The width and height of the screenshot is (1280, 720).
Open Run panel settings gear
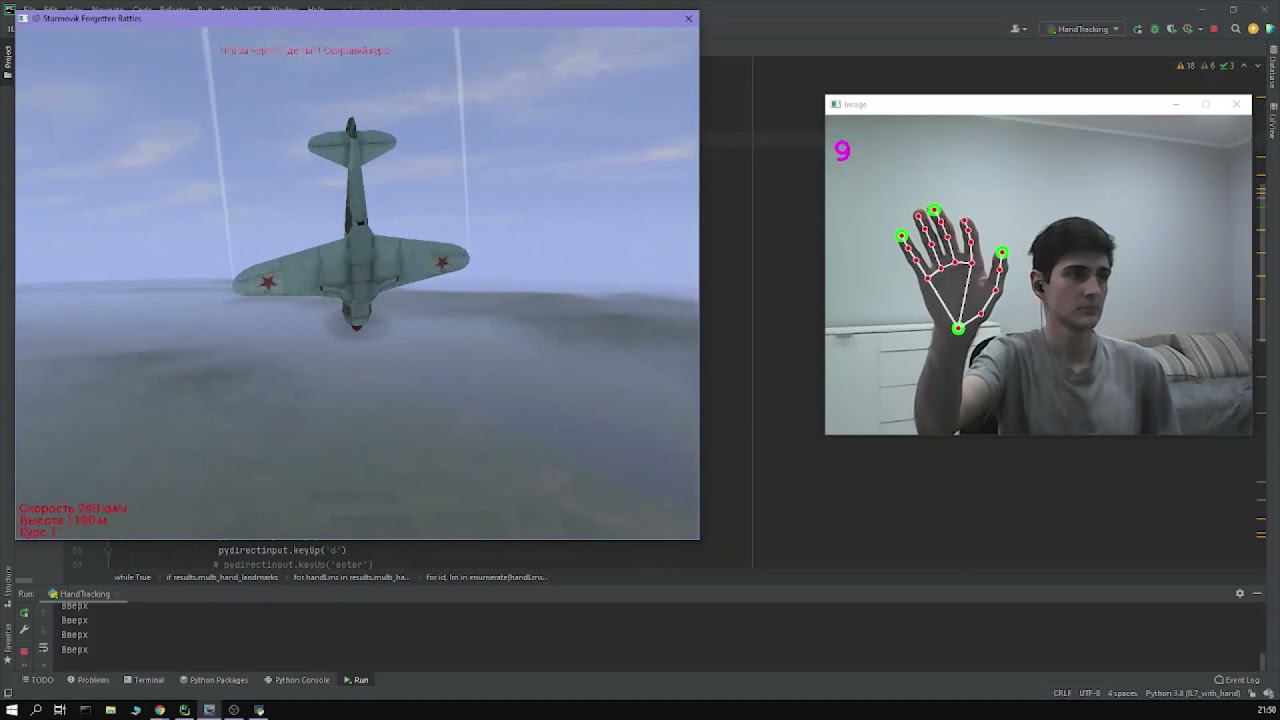click(1240, 593)
